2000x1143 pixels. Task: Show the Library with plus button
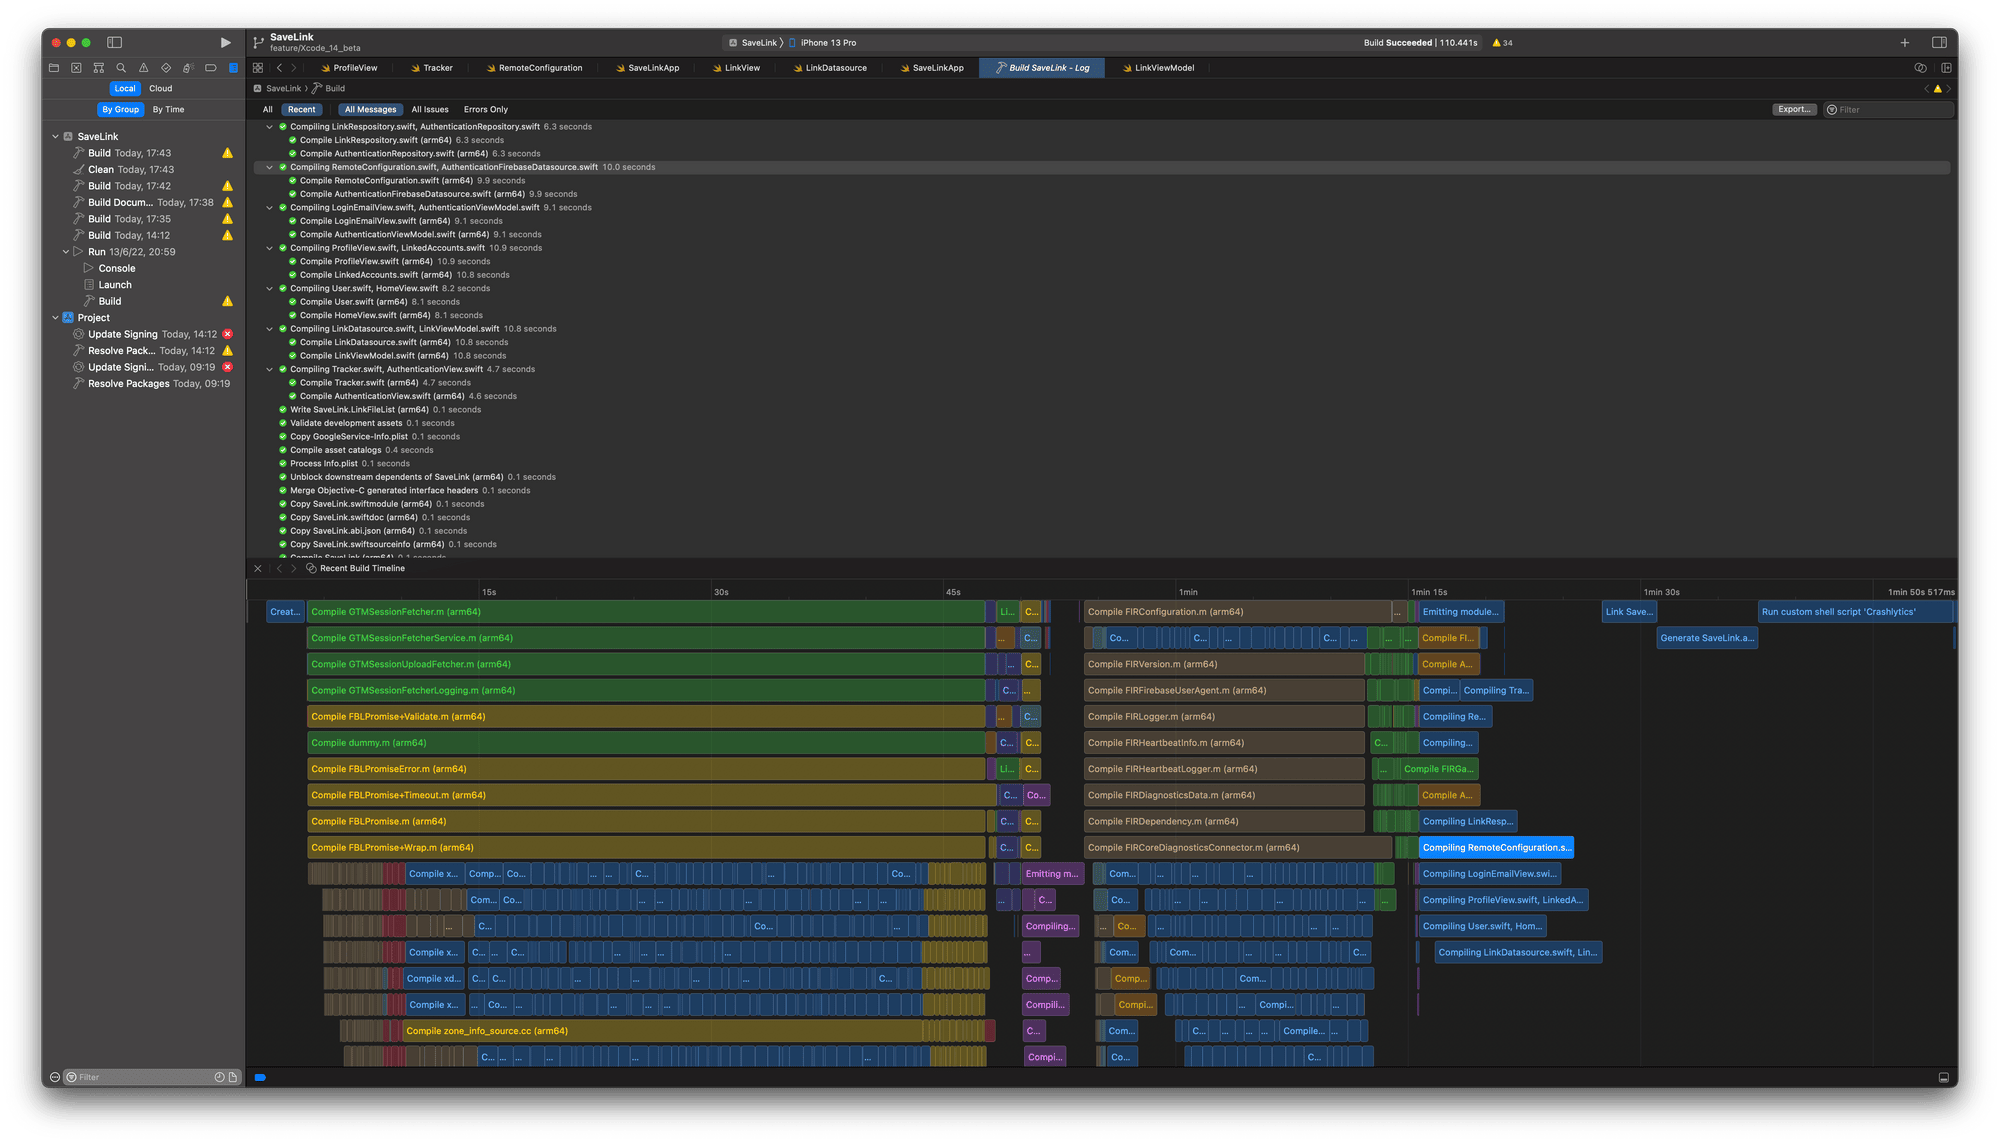click(x=1905, y=42)
